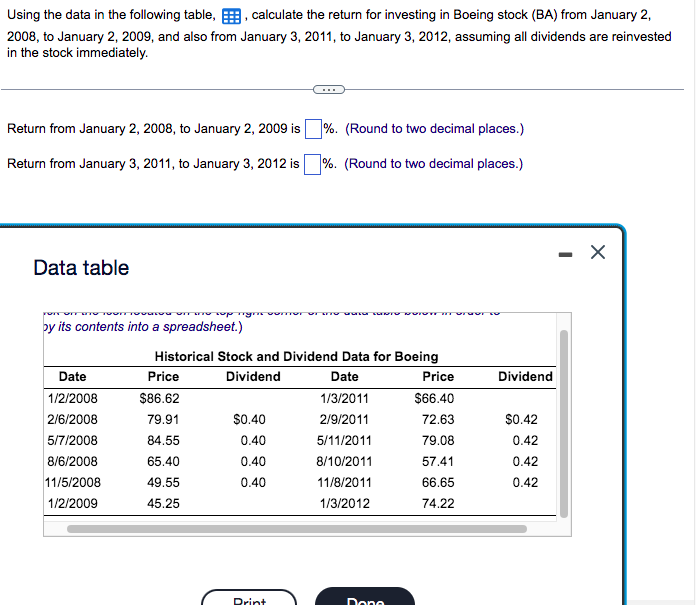This screenshot has height=605, width=696.
Task: Select the 8/10/2011 date cell
Action: [x=344, y=462]
